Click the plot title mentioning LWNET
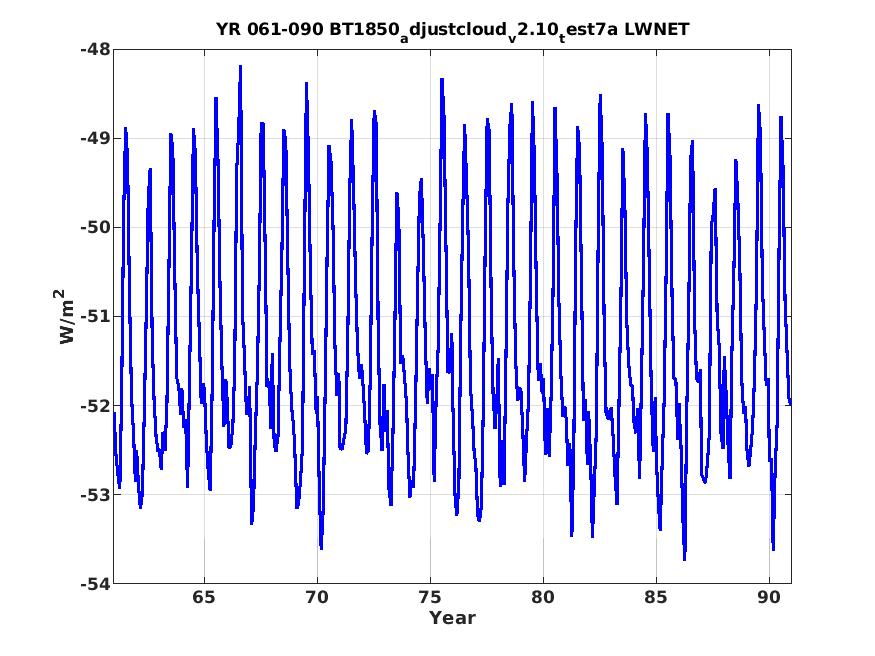The width and height of the screenshot is (875, 656). click(453, 30)
